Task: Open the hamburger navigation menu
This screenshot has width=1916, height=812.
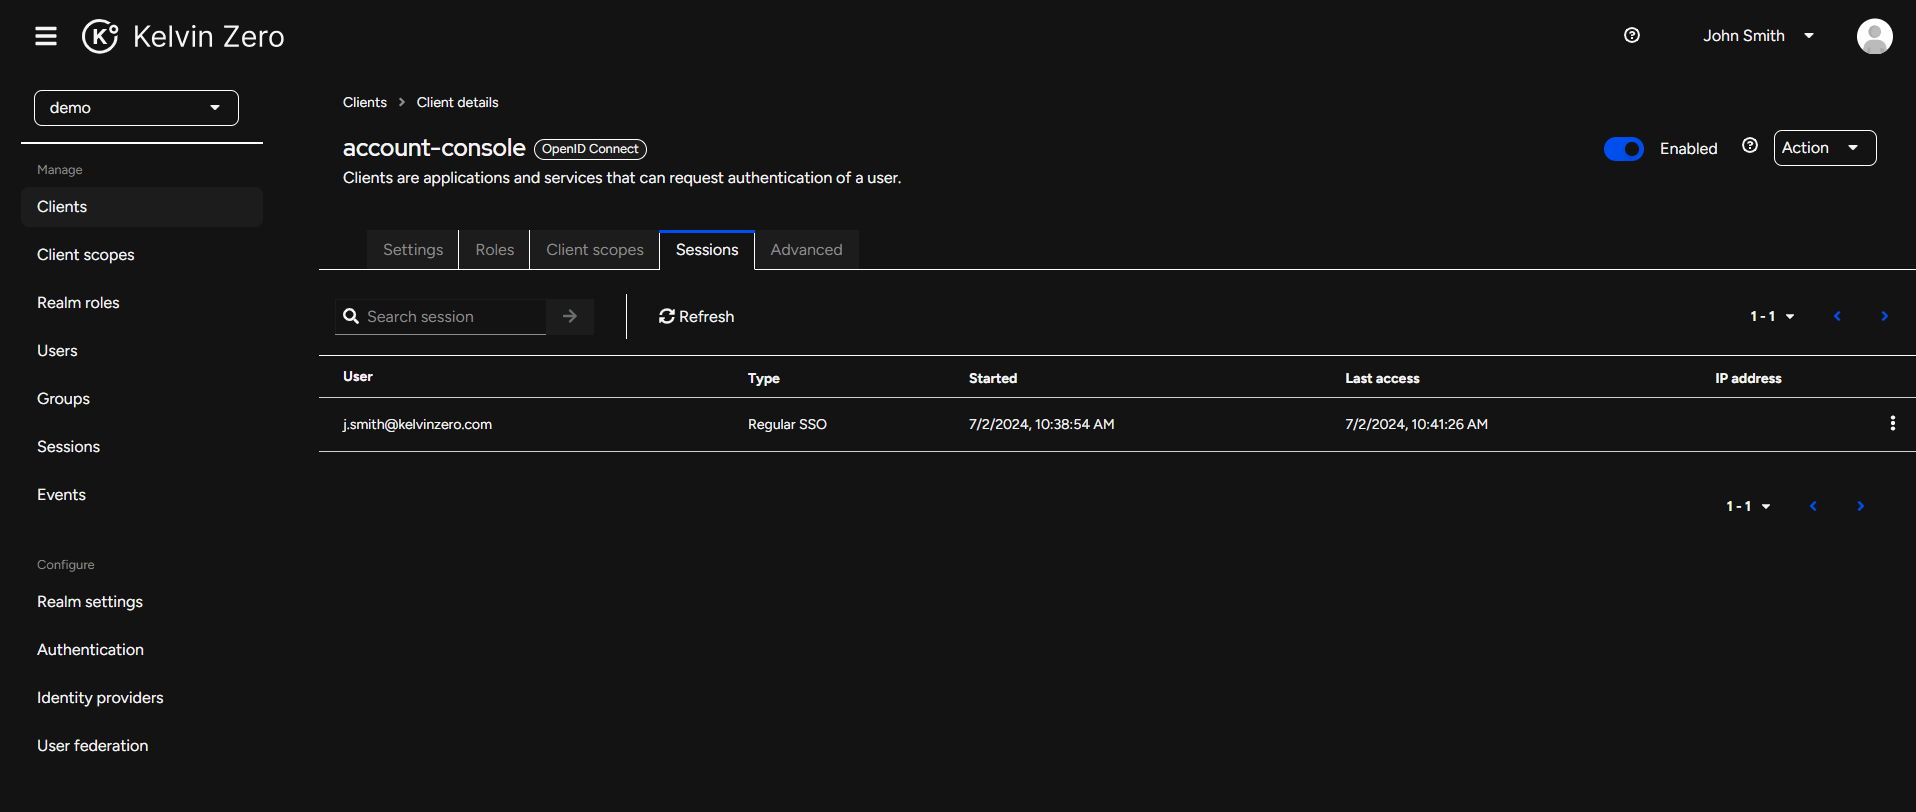Action: [46, 36]
